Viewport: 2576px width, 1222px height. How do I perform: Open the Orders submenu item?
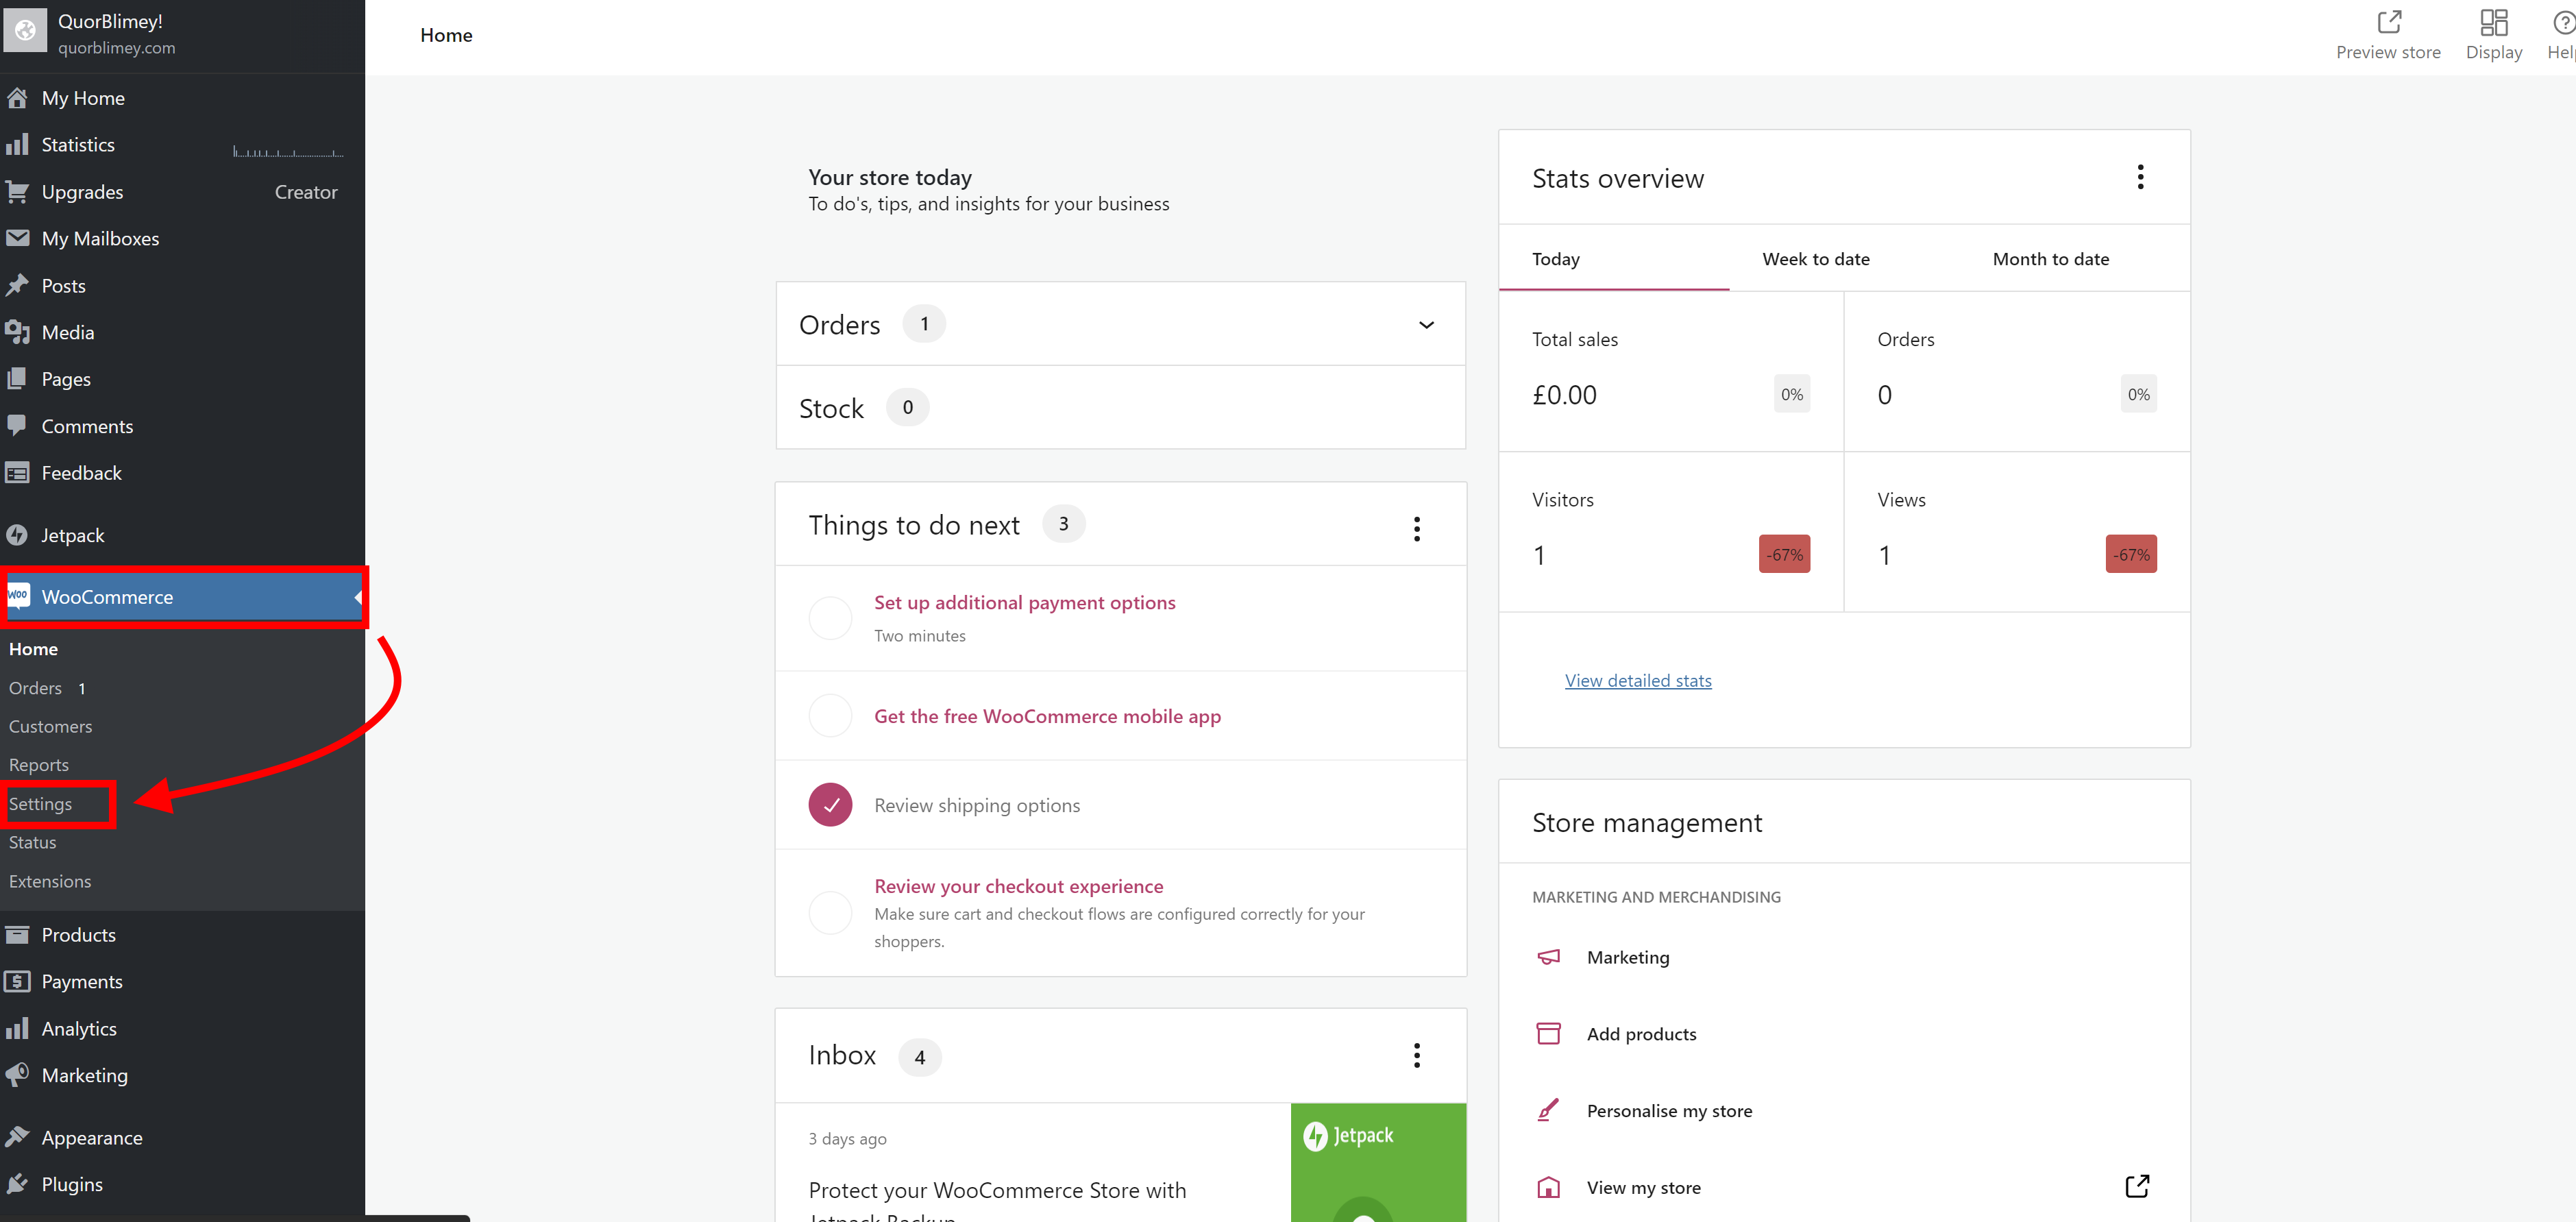coord(35,688)
